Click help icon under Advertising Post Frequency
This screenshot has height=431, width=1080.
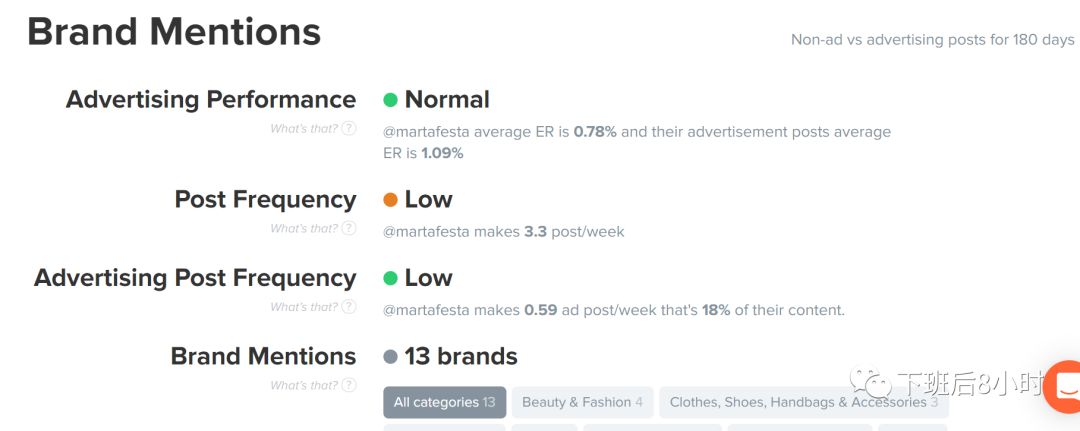pyautogui.click(x=349, y=306)
